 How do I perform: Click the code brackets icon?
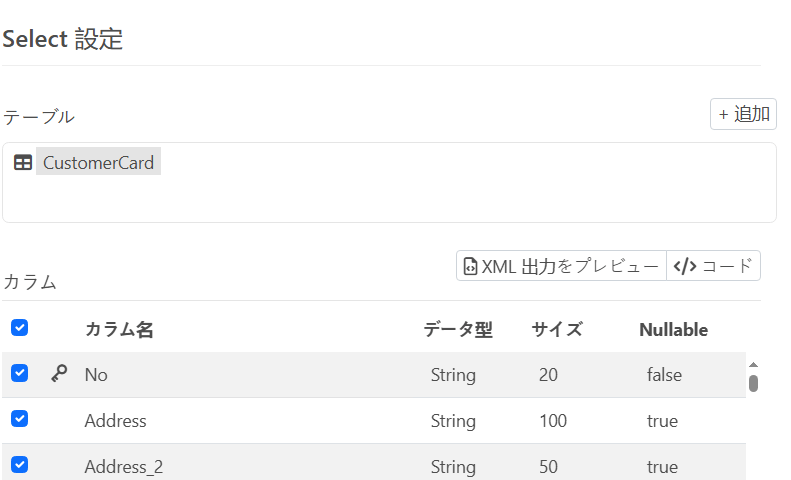pyautogui.click(x=685, y=266)
